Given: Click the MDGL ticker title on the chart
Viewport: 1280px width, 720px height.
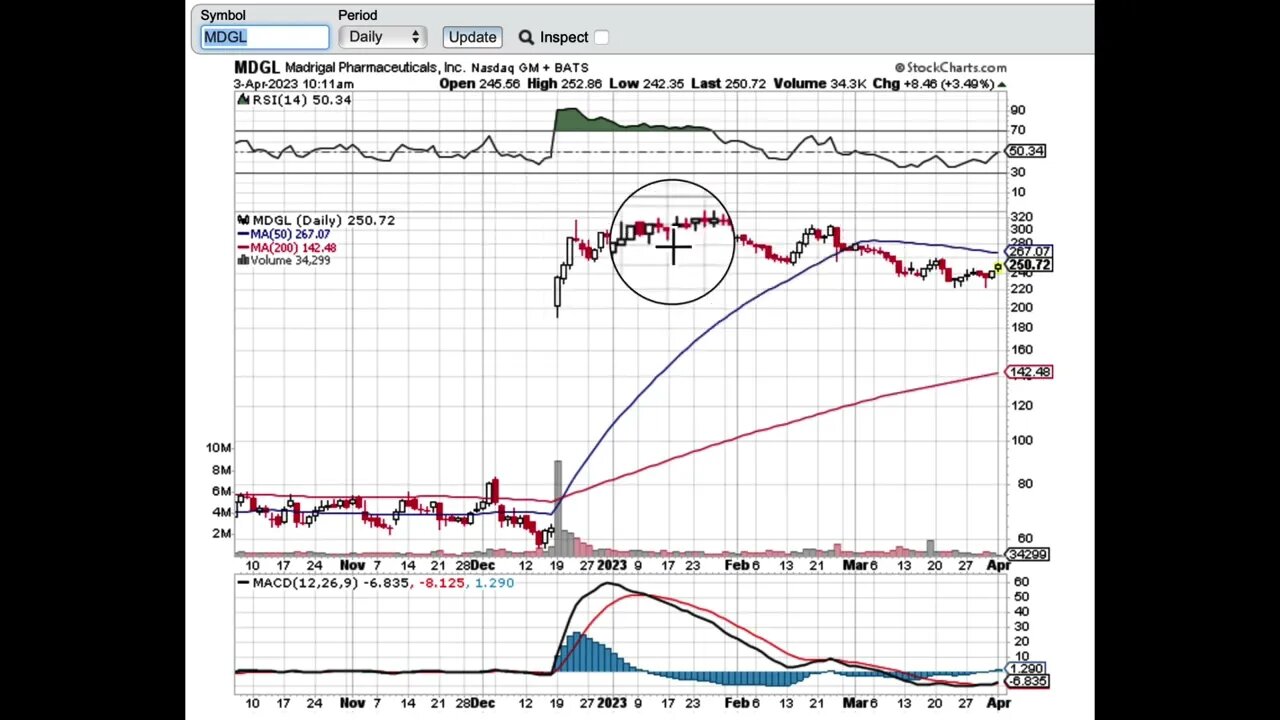Looking at the screenshot, I should [256, 67].
